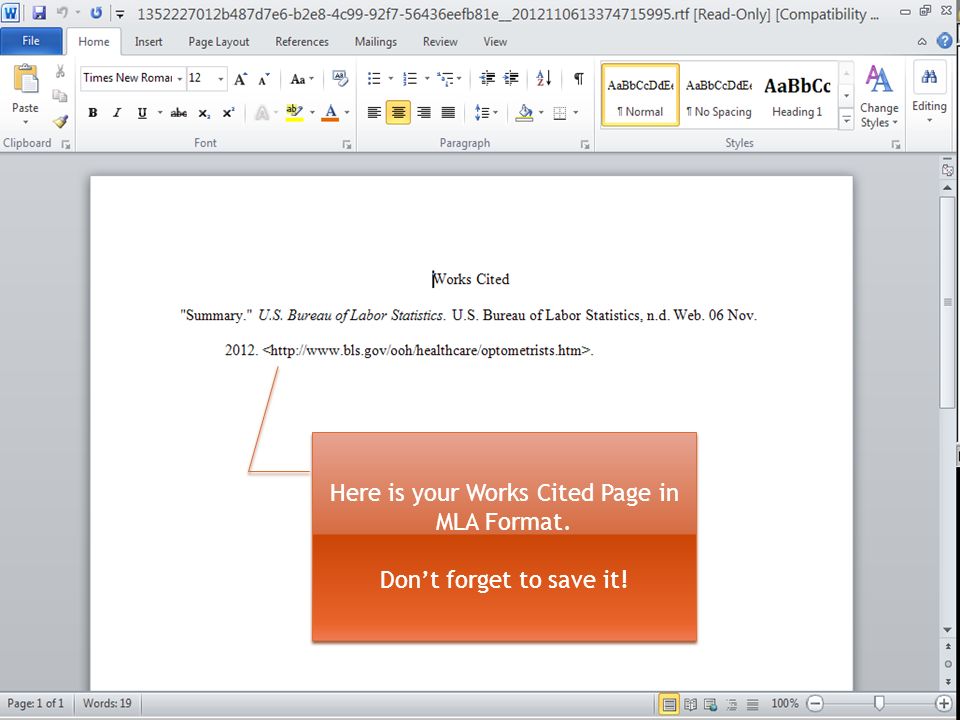
Task: Toggle bold formatting
Action: coord(93,113)
